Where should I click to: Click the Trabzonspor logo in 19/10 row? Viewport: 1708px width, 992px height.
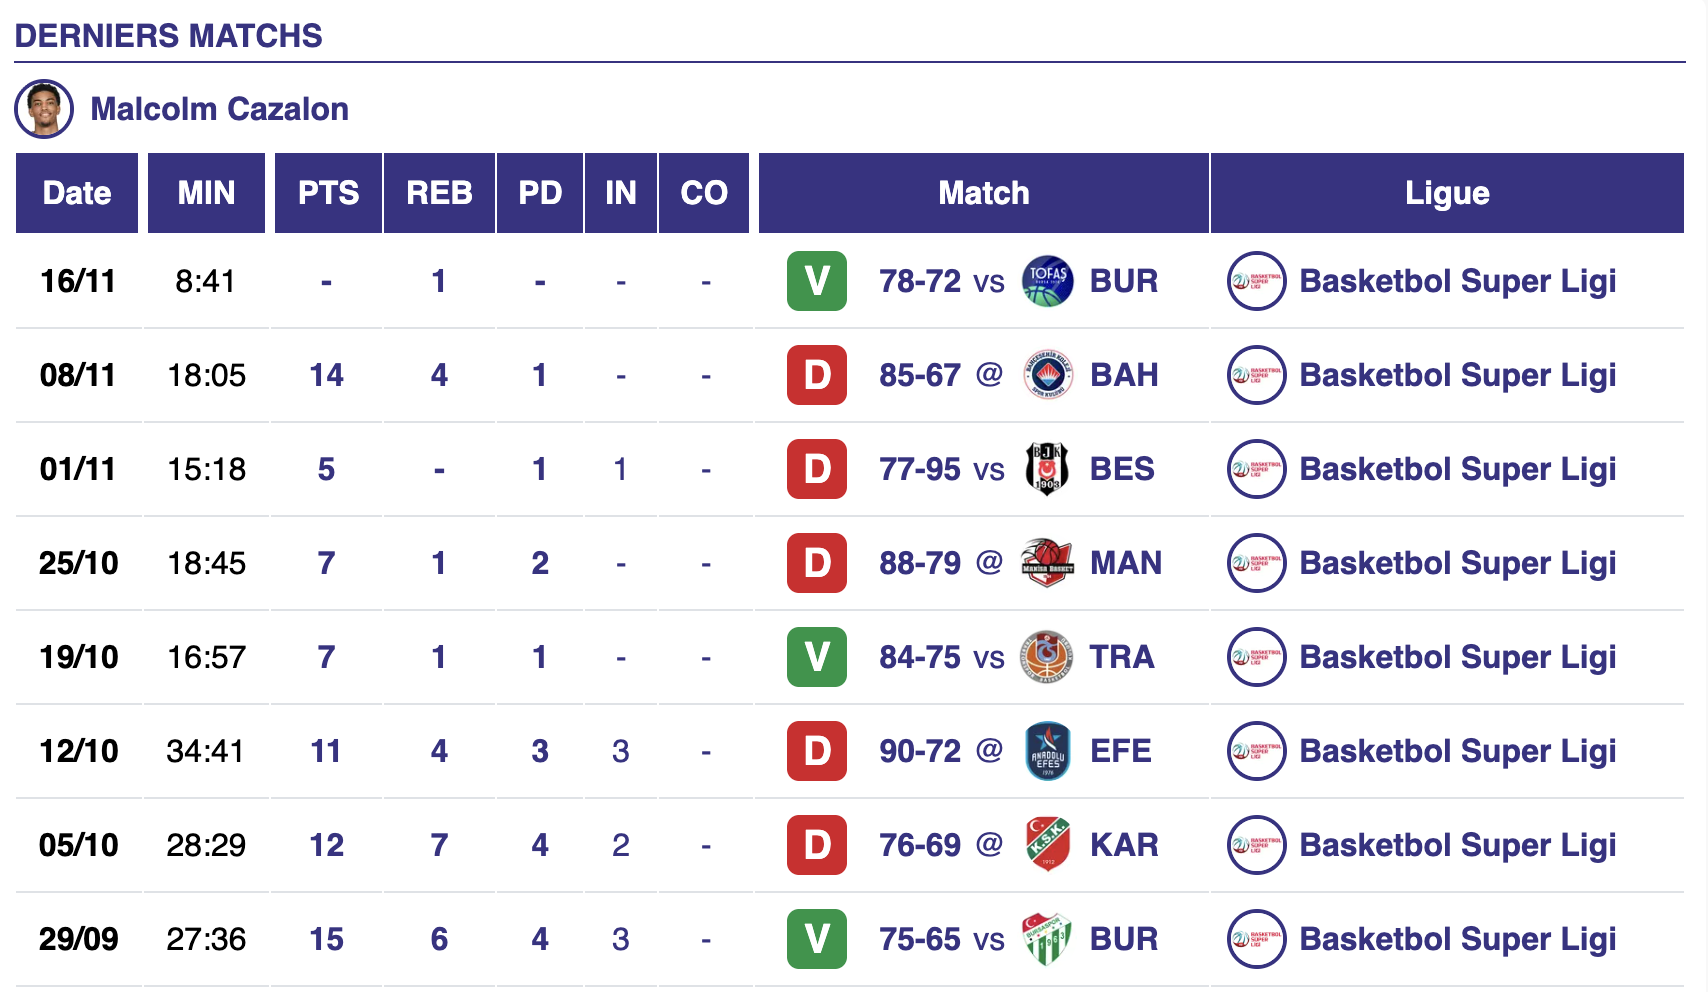[1047, 657]
